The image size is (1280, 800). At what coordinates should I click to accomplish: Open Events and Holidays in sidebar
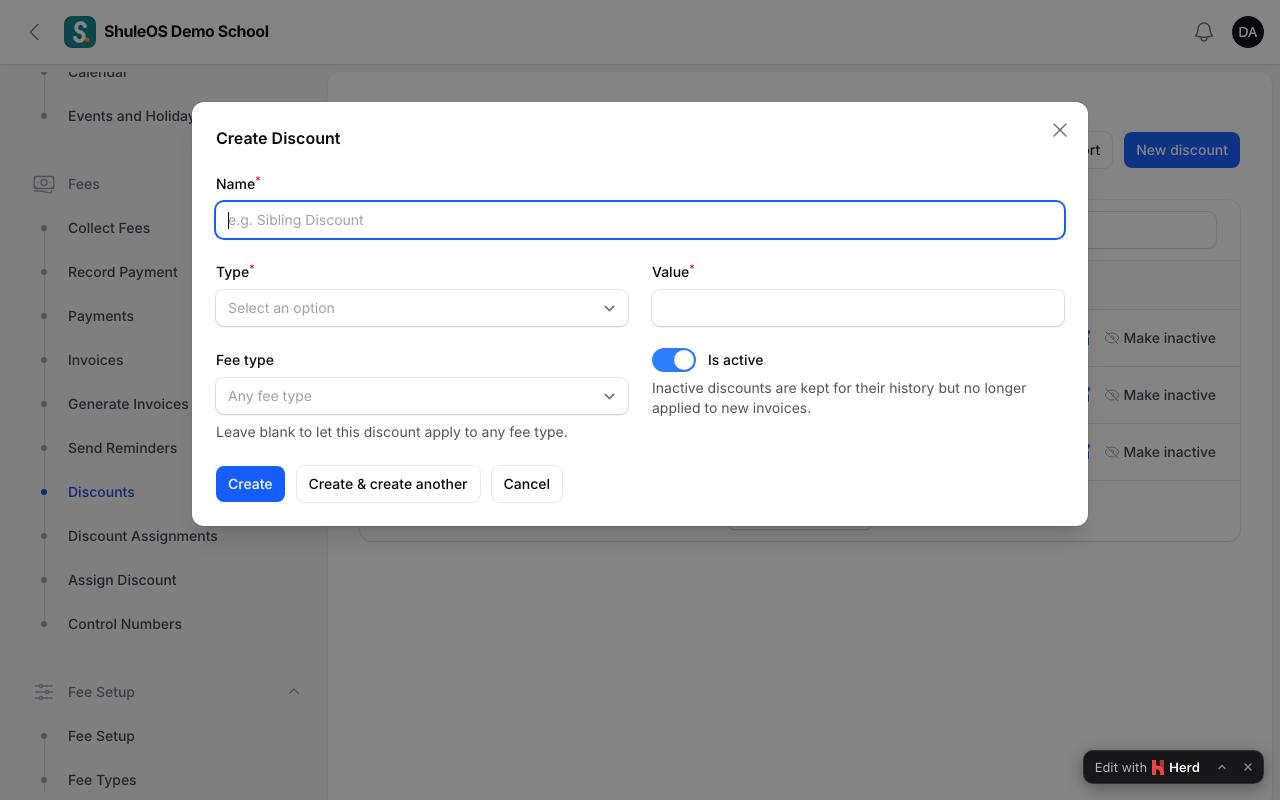(x=130, y=116)
